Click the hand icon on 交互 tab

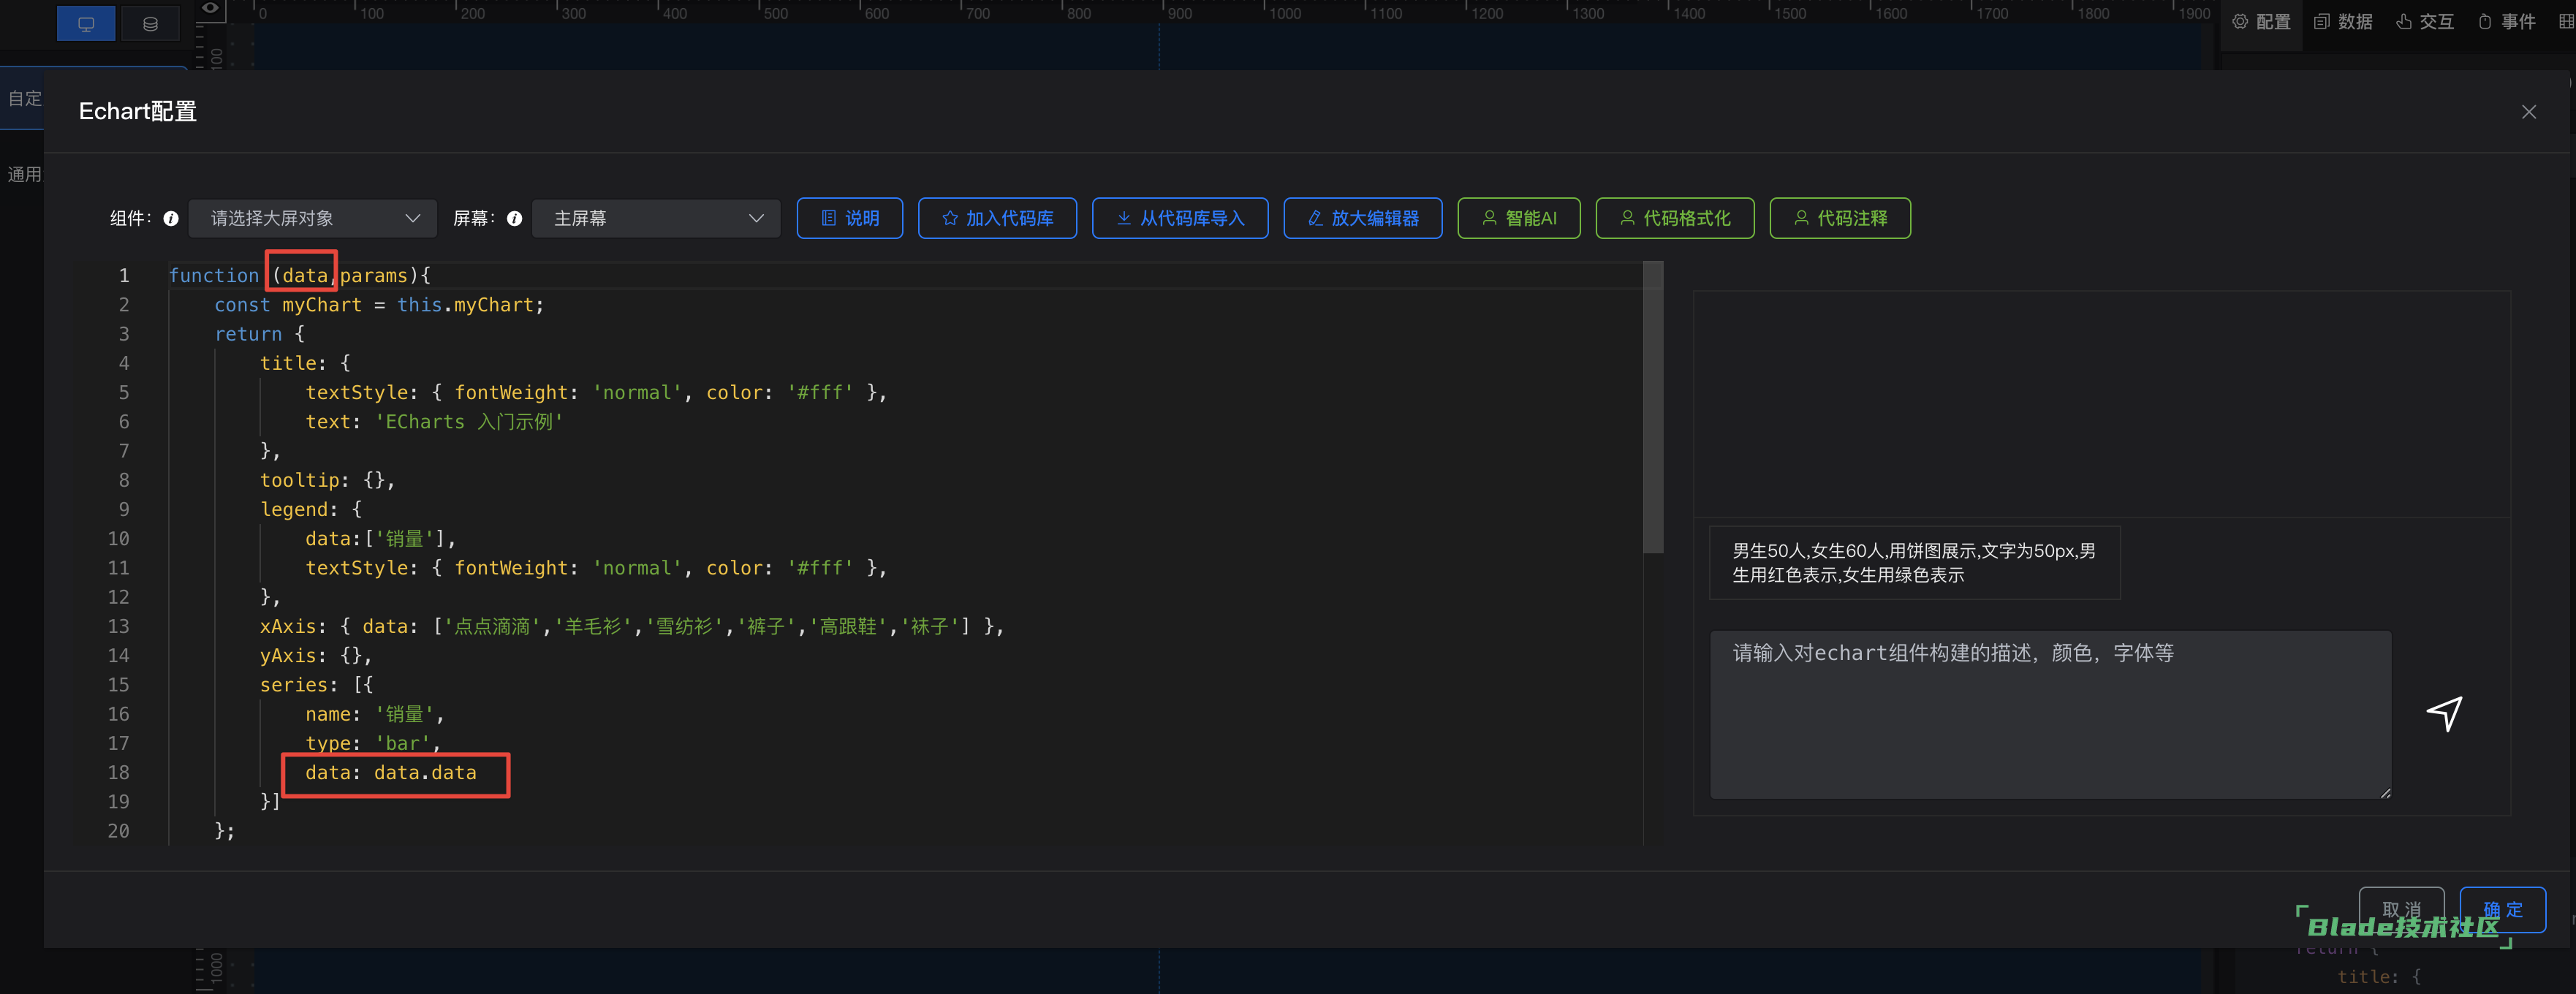(2404, 22)
